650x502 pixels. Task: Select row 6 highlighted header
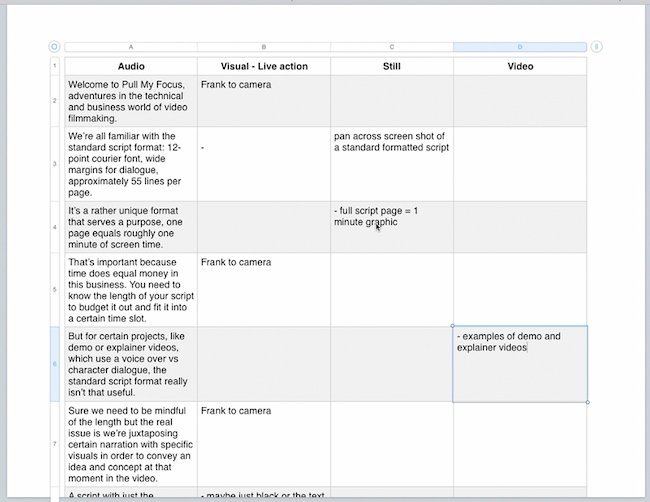point(55,364)
